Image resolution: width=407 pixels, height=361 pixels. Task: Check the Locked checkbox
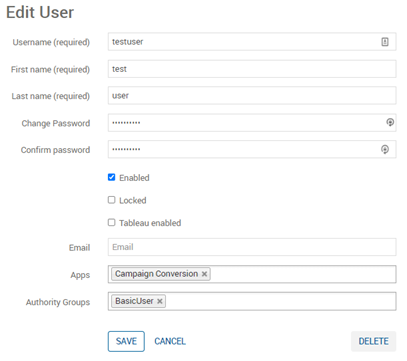click(111, 200)
